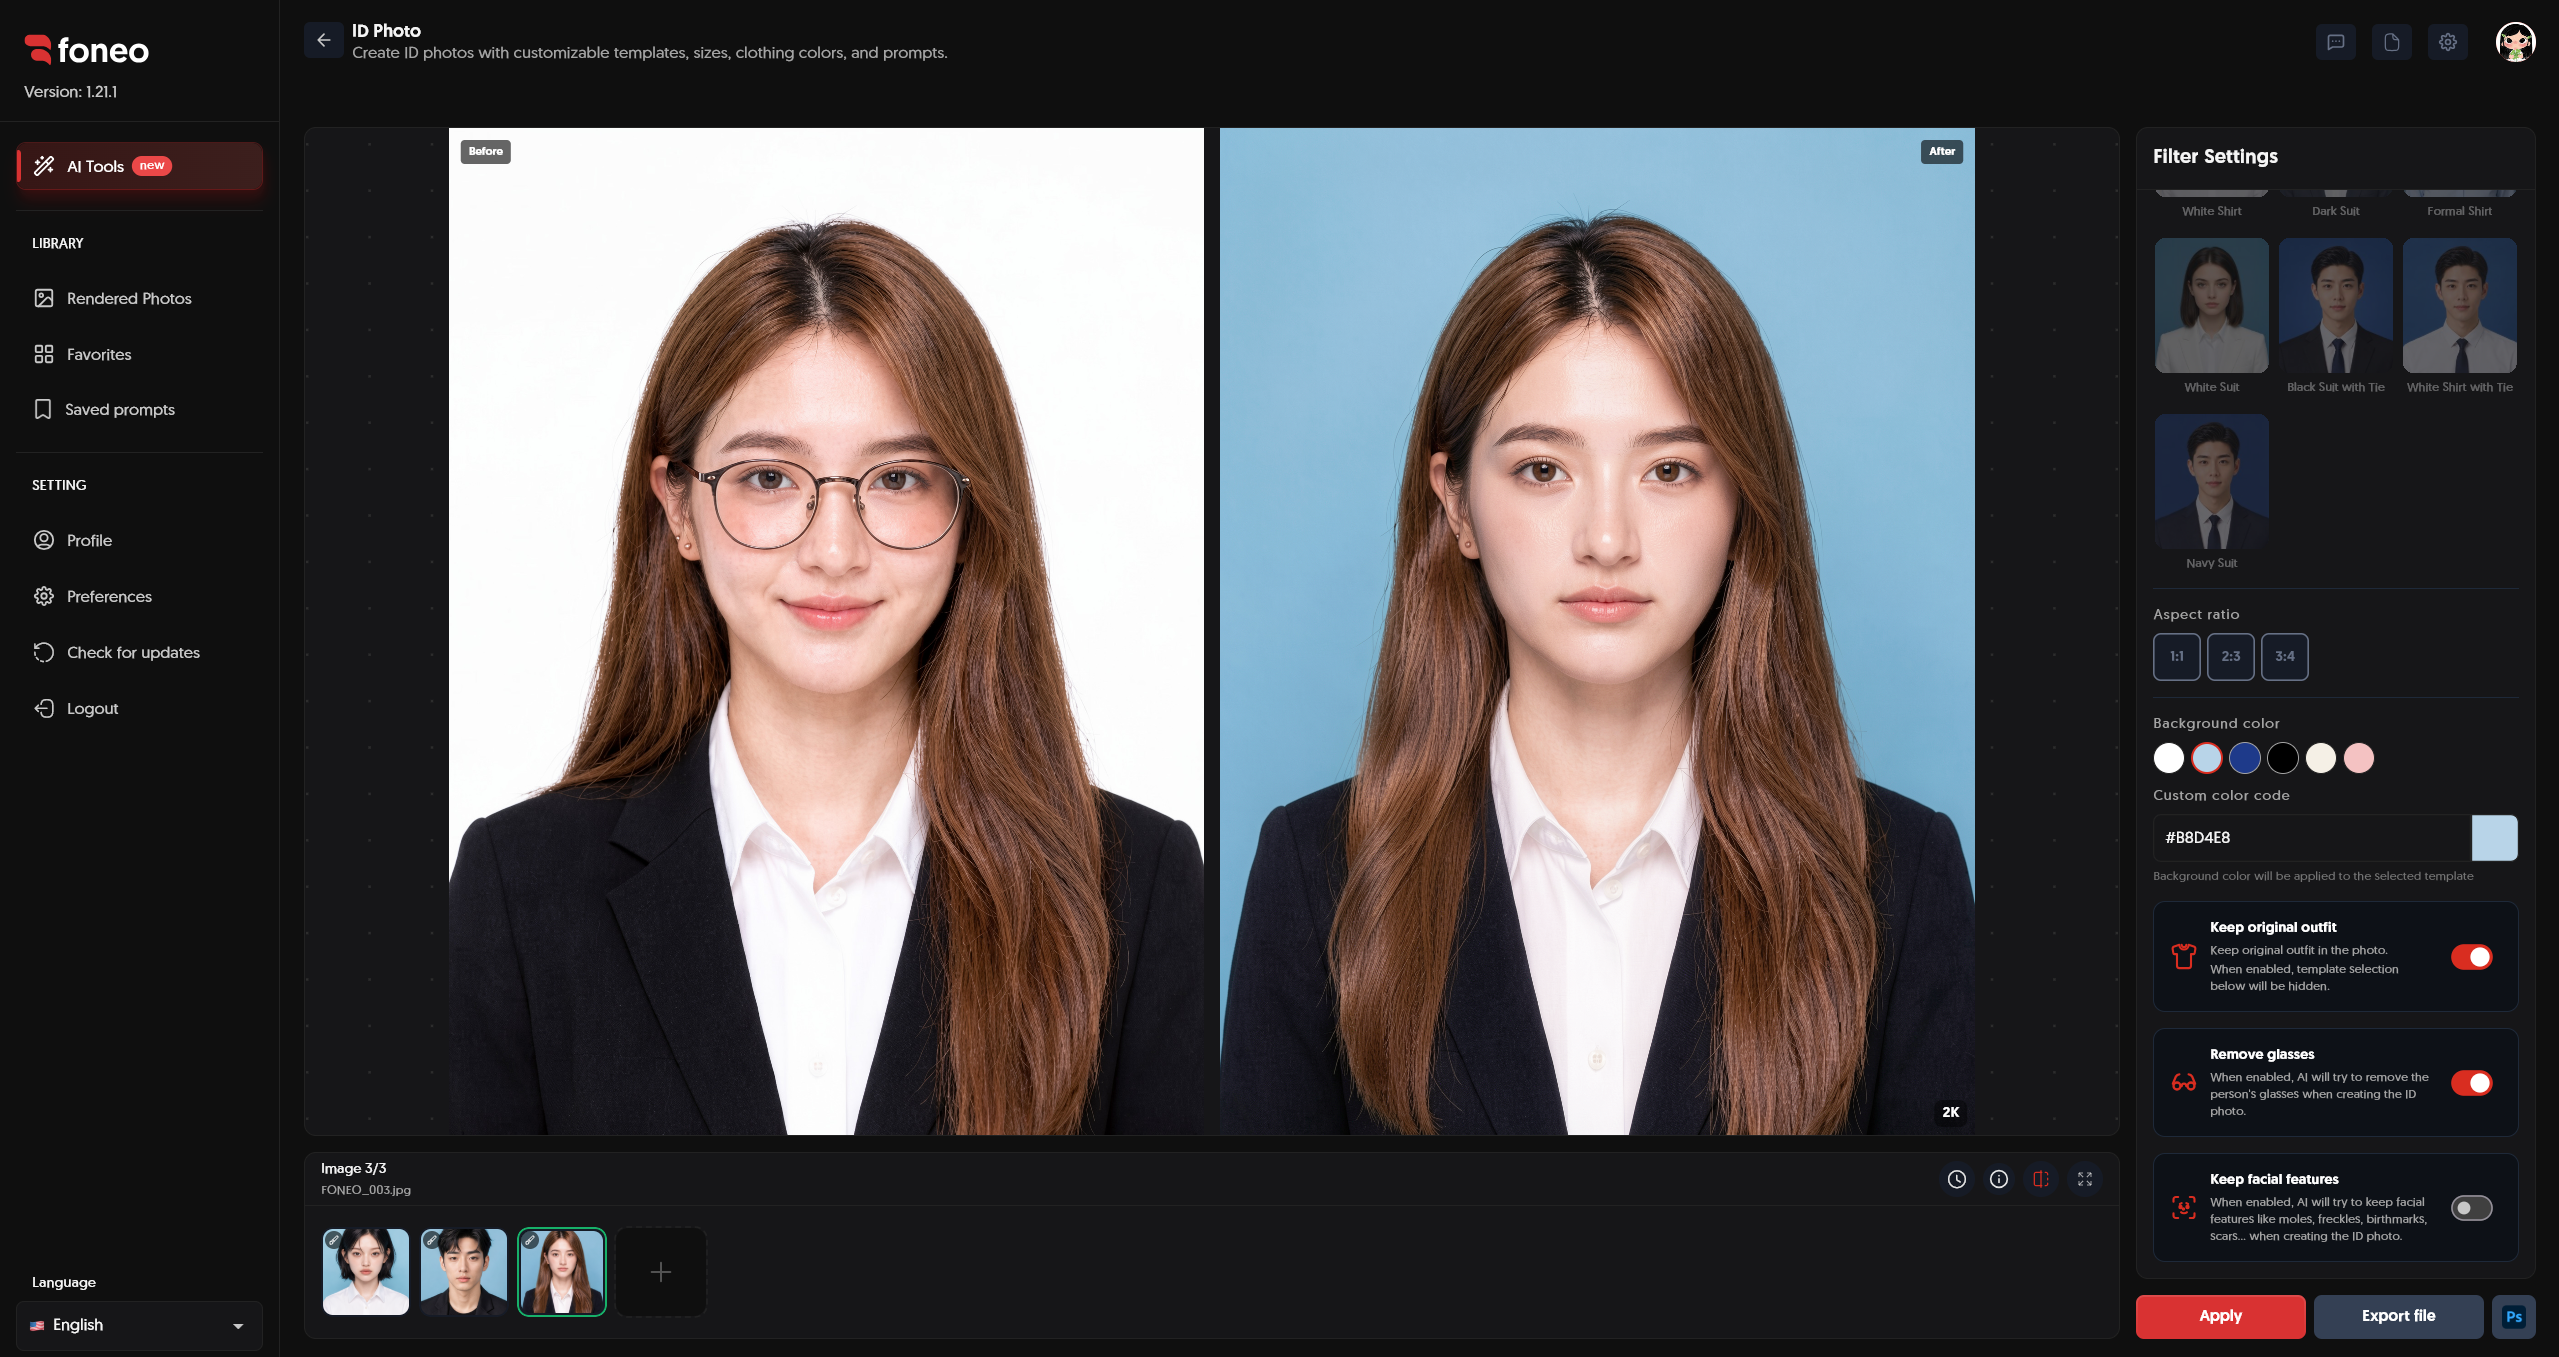Expand the English language dropdown
The image size is (2559, 1357).
[x=140, y=1325]
